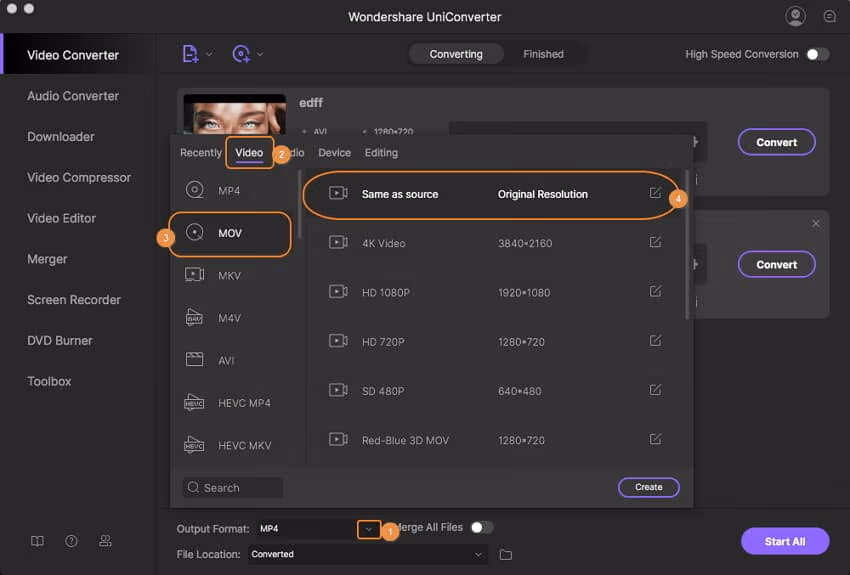Click the help question mark icon
The height and width of the screenshot is (575, 850).
click(x=71, y=541)
